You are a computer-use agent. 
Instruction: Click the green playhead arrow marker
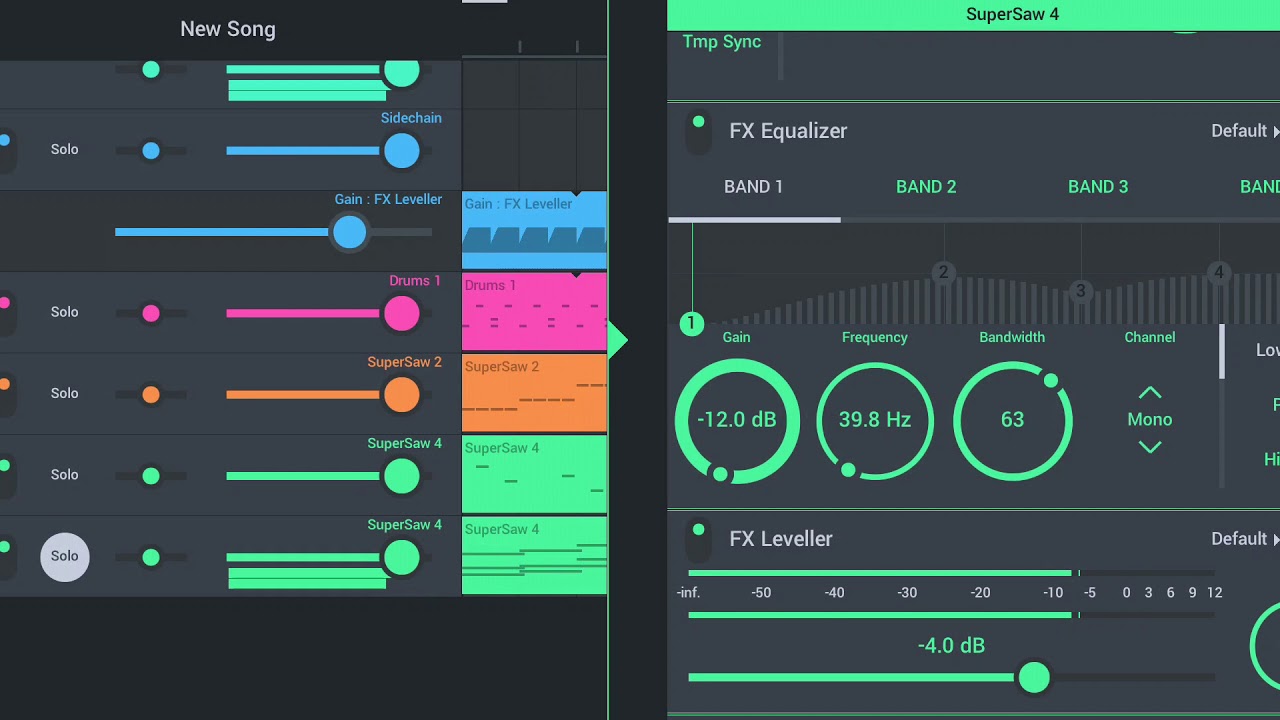[x=618, y=340]
